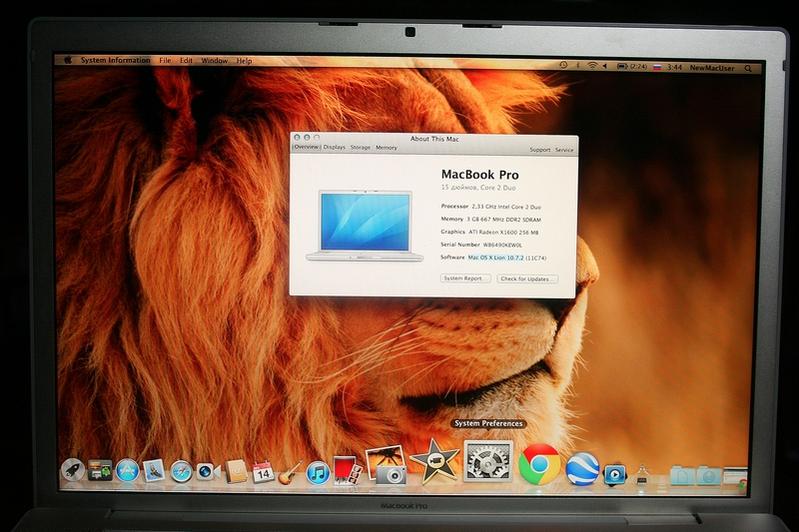Screen dimensions: 799x532
Task: Launch GarageBand guitar icon
Action: [x=290, y=472]
